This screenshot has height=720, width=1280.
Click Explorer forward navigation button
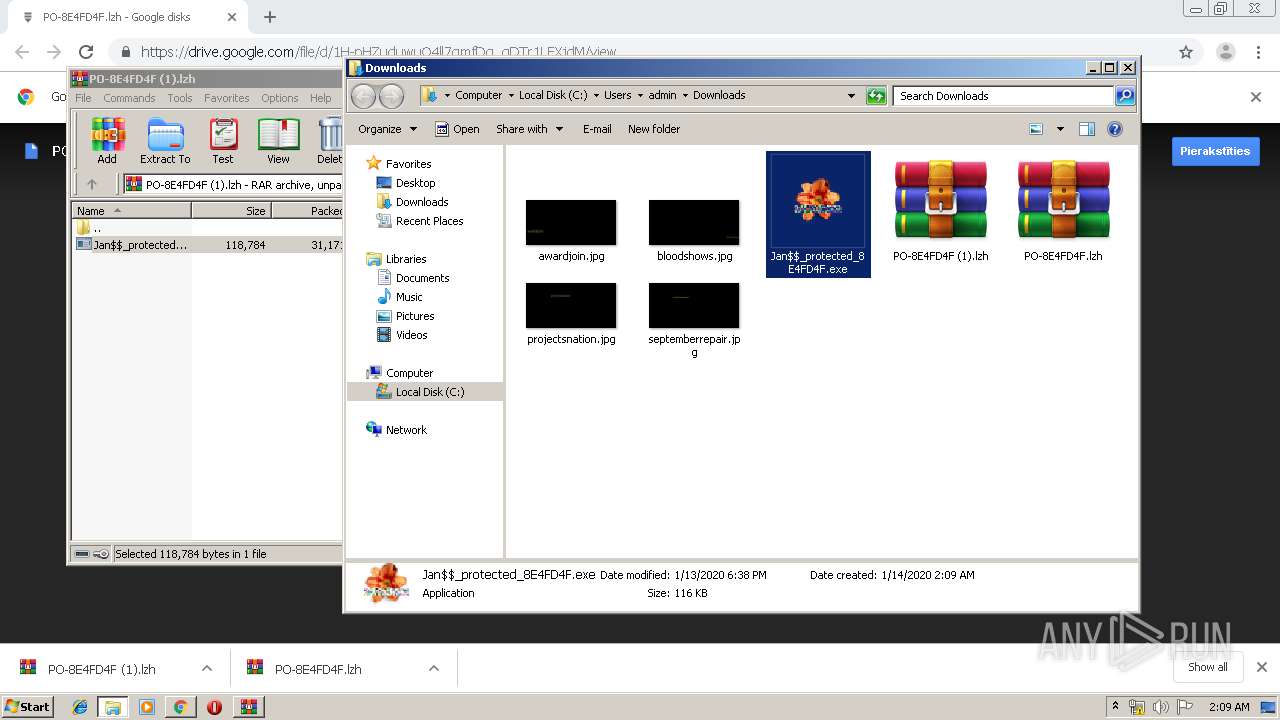(x=391, y=96)
